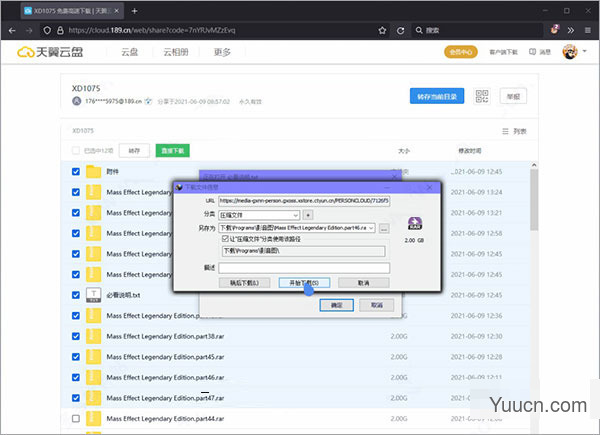Sort by the 修改时间 column header
The height and width of the screenshot is (435, 600).
[x=470, y=151]
